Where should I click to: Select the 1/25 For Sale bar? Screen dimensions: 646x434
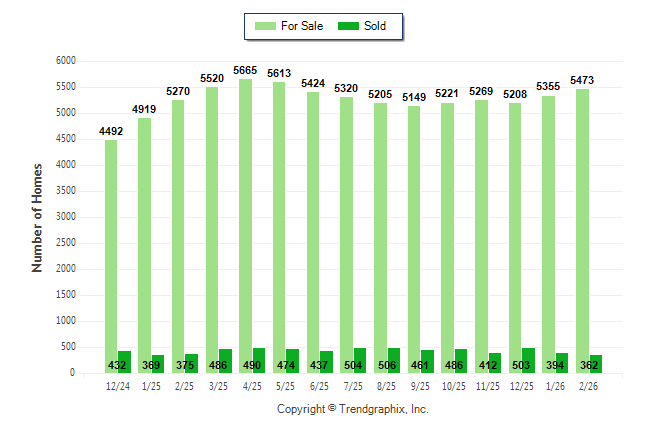click(x=144, y=240)
